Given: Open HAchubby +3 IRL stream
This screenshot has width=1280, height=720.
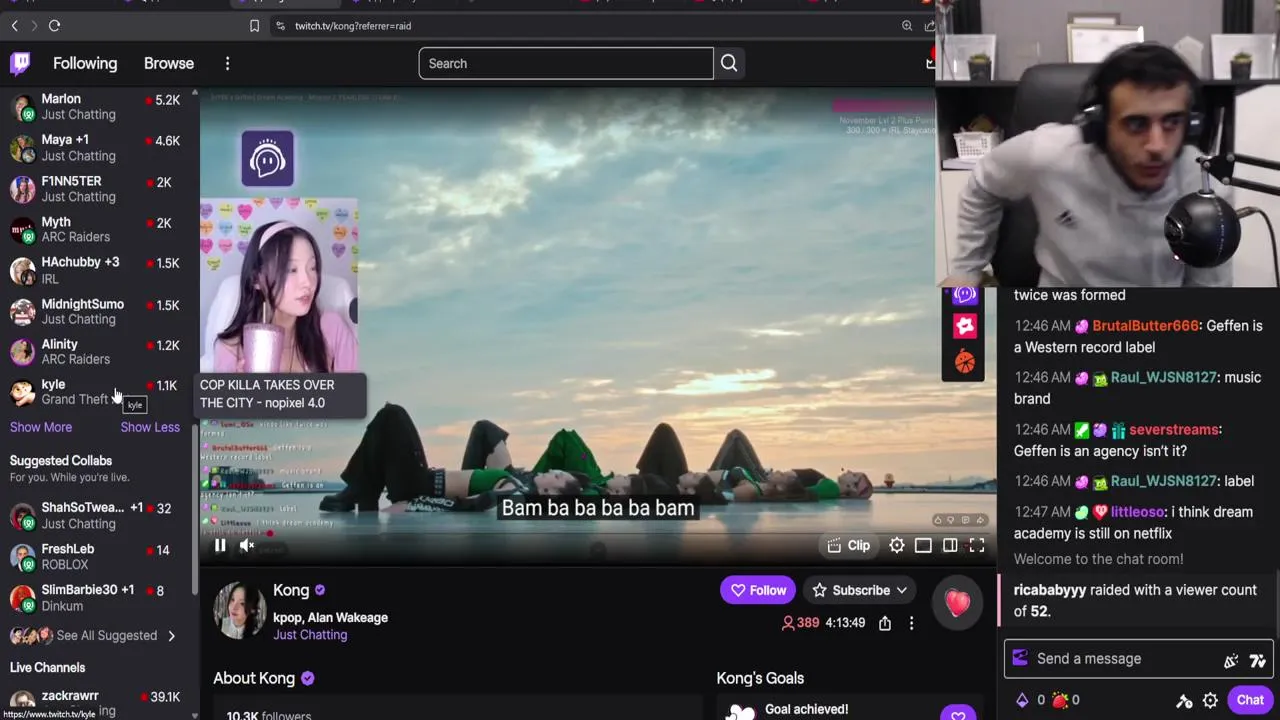Looking at the screenshot, I should [x=95, y=270].
